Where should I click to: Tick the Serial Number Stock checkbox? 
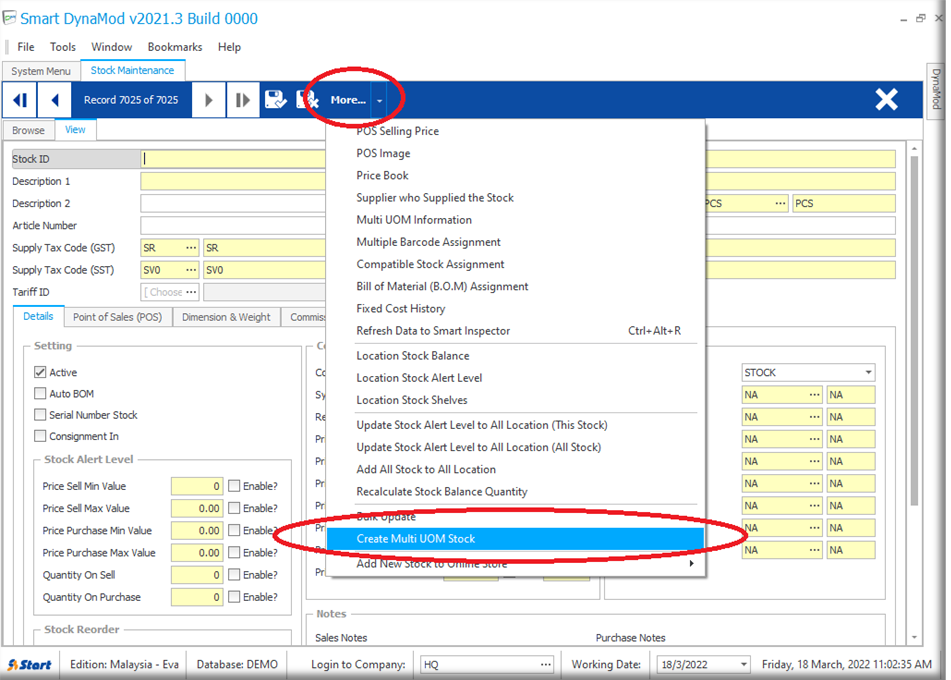pyautogui.click(x=41, y=415)
